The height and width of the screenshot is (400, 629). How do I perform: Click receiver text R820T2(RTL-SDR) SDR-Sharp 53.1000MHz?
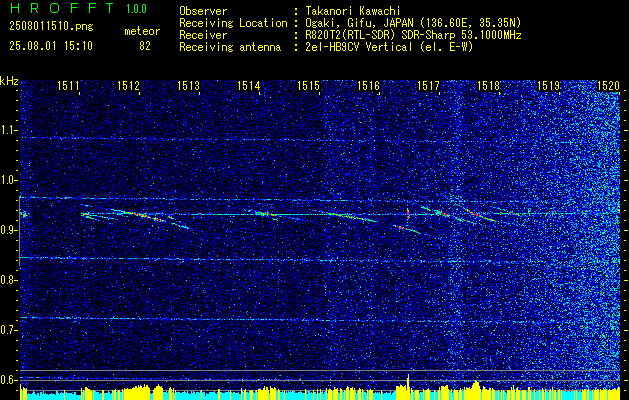[x=413, y=35]
